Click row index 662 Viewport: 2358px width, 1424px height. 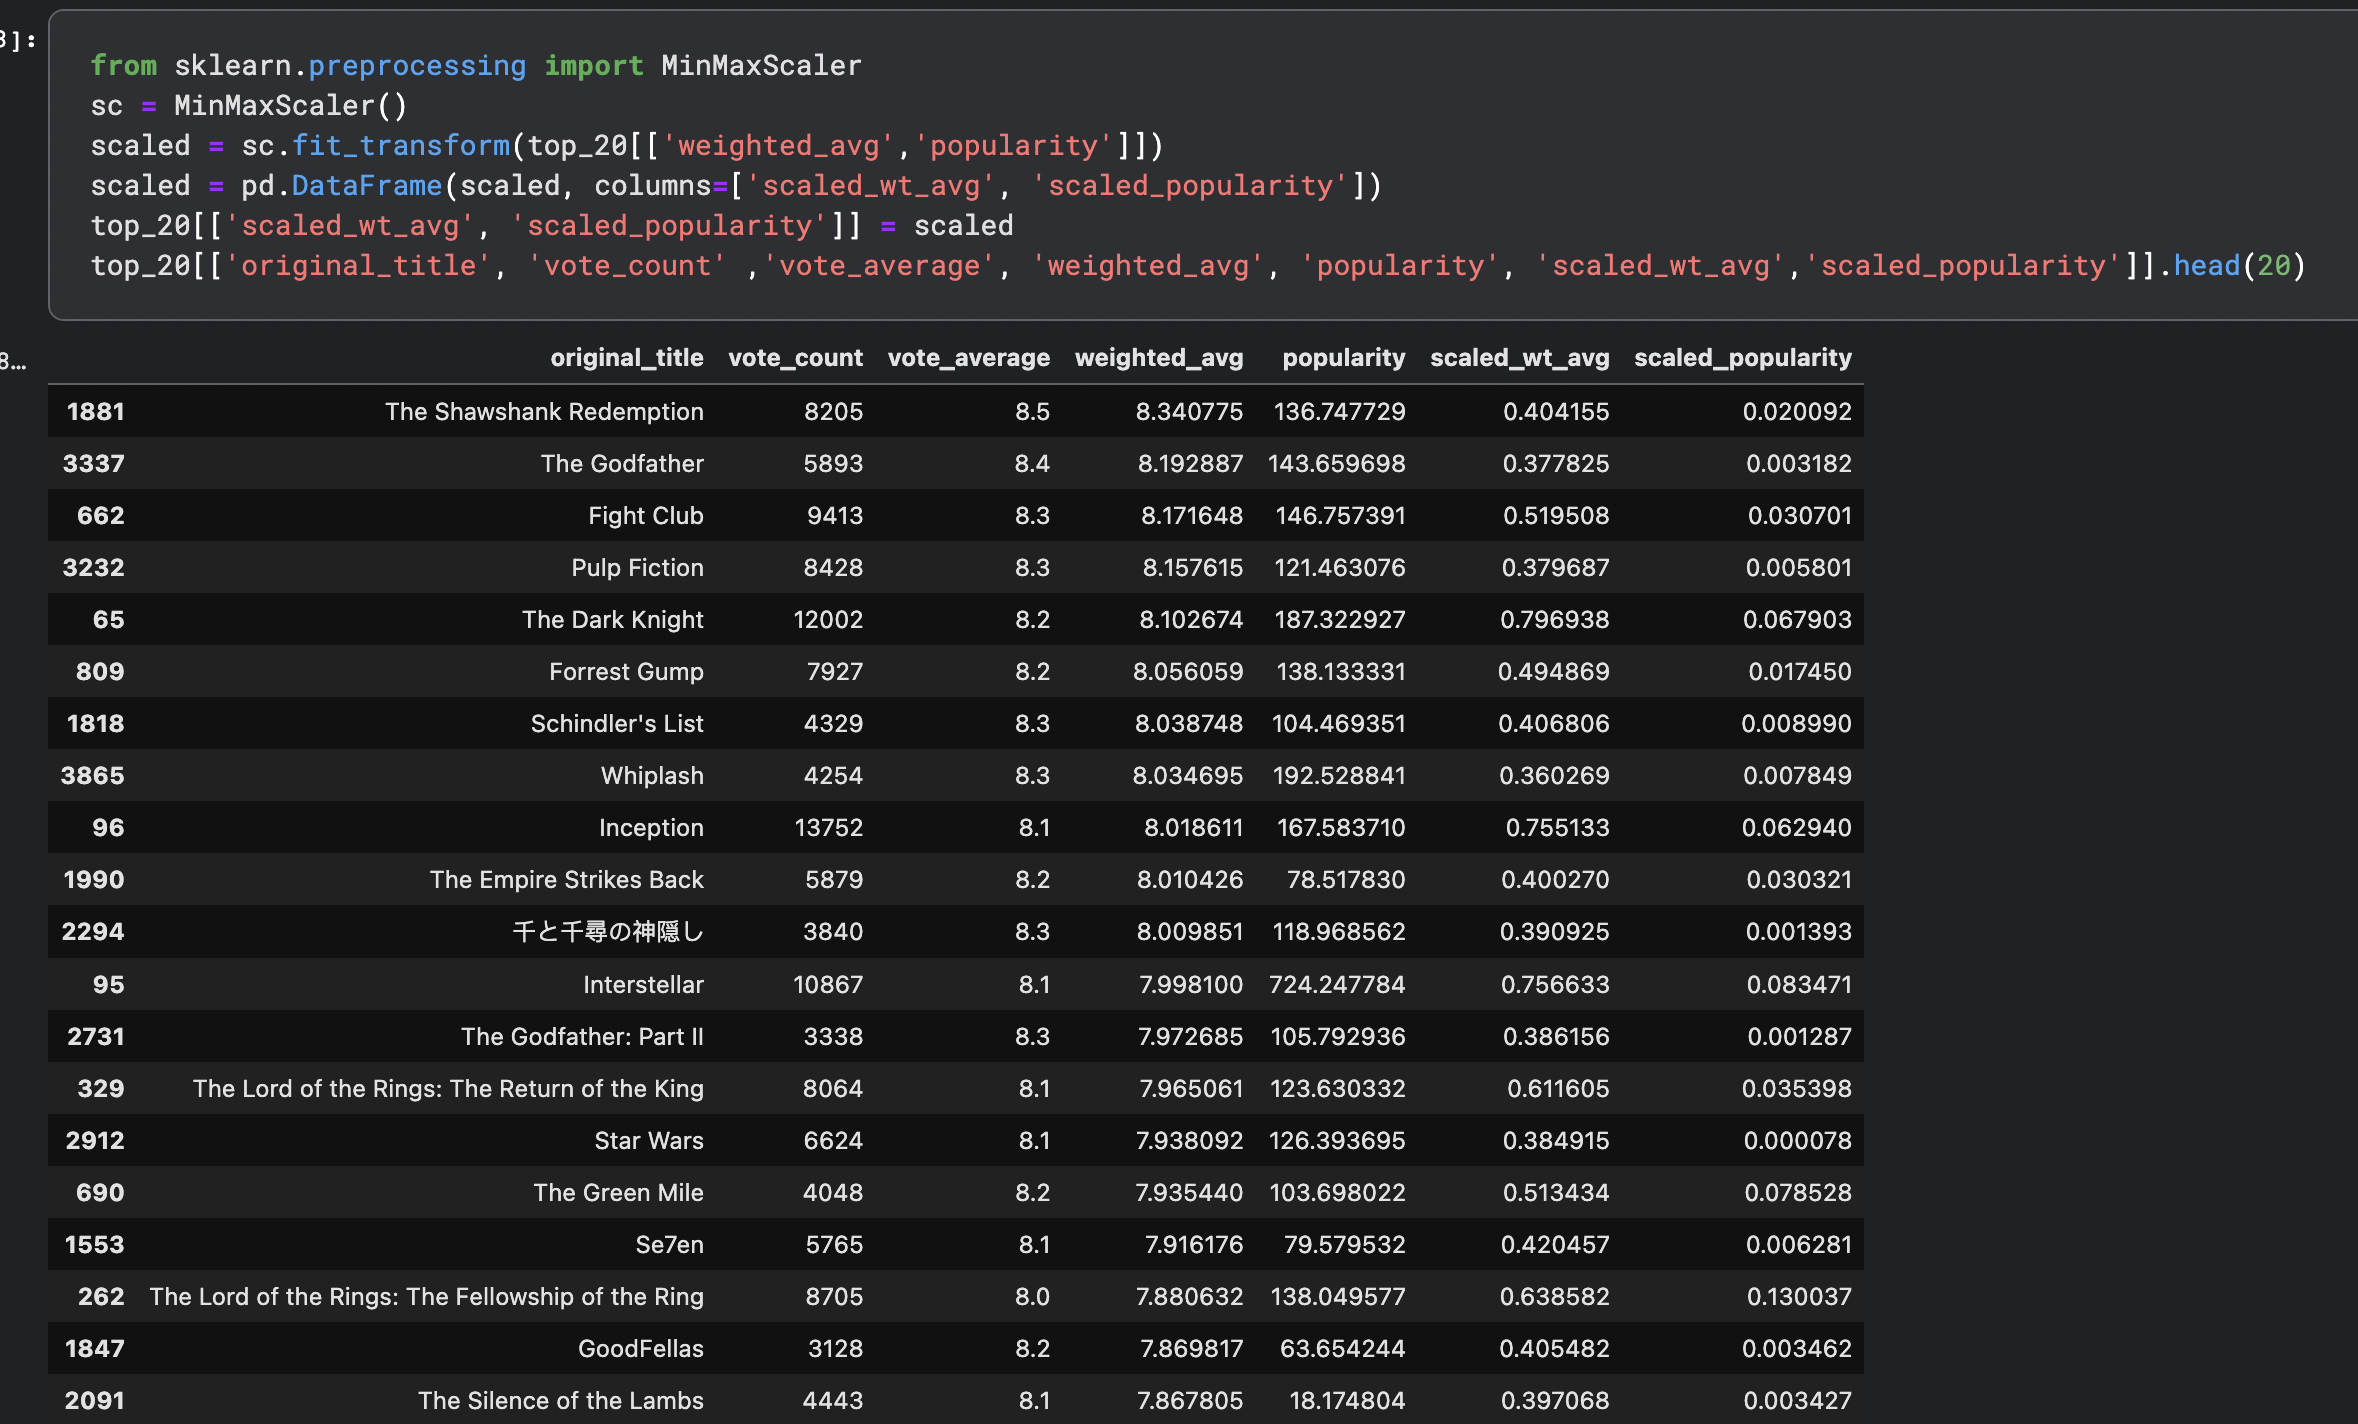[100, 515]
